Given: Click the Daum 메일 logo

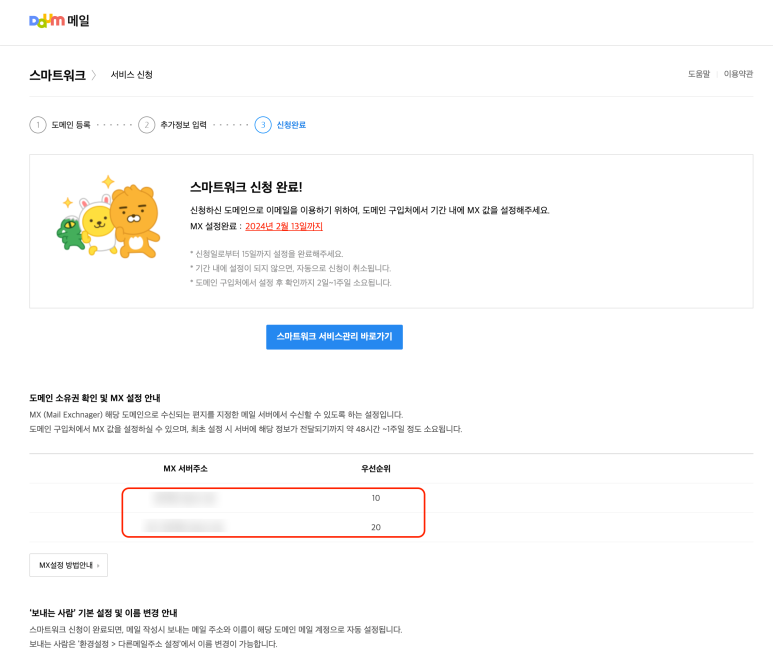Looking at the screenshot, I should (59, 21).
